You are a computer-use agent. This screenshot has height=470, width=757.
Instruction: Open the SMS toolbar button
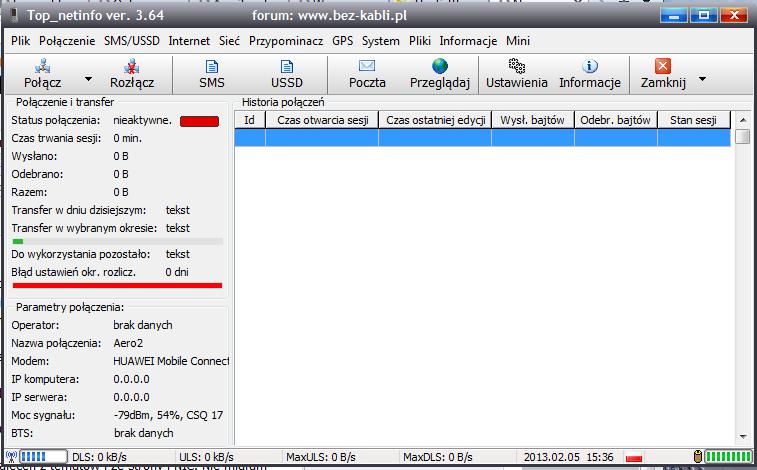point(212,66)
